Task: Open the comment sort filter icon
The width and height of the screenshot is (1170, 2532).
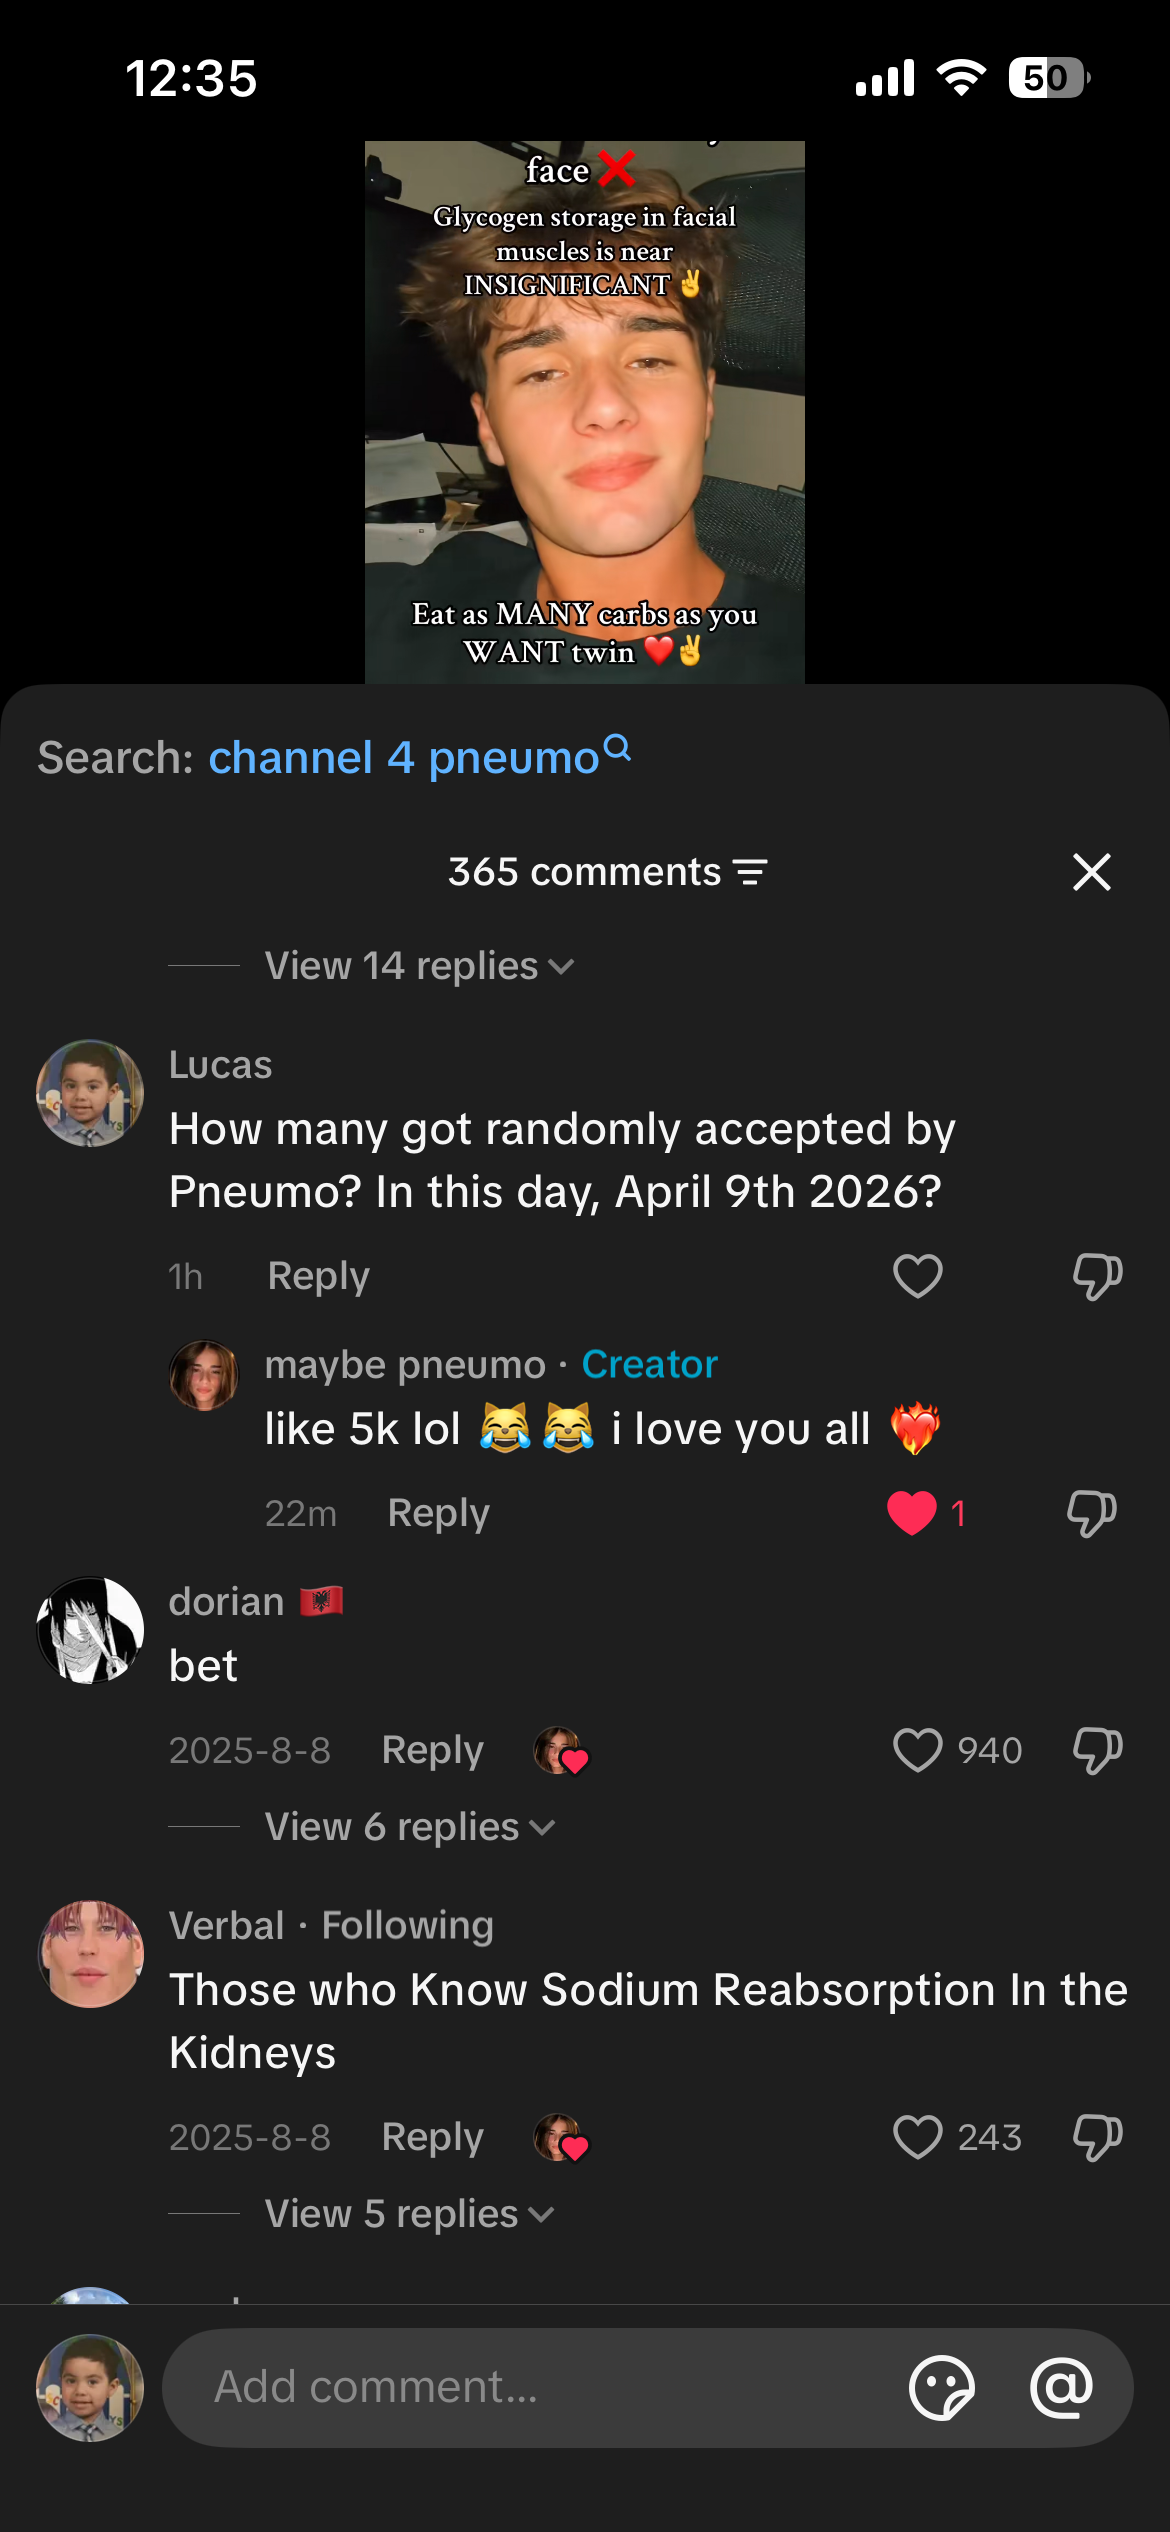Action: pyautogui.click(x=751, y=872)
